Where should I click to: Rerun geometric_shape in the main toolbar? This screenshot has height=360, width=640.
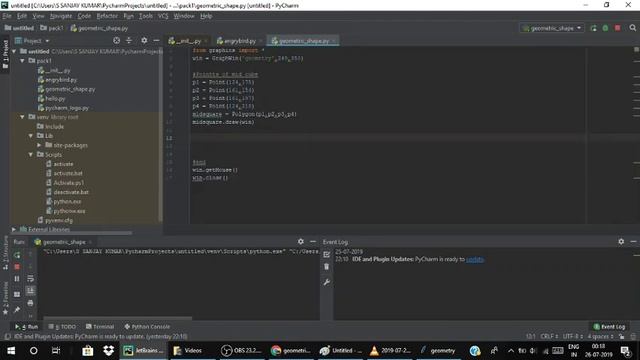tap(593, 28)
